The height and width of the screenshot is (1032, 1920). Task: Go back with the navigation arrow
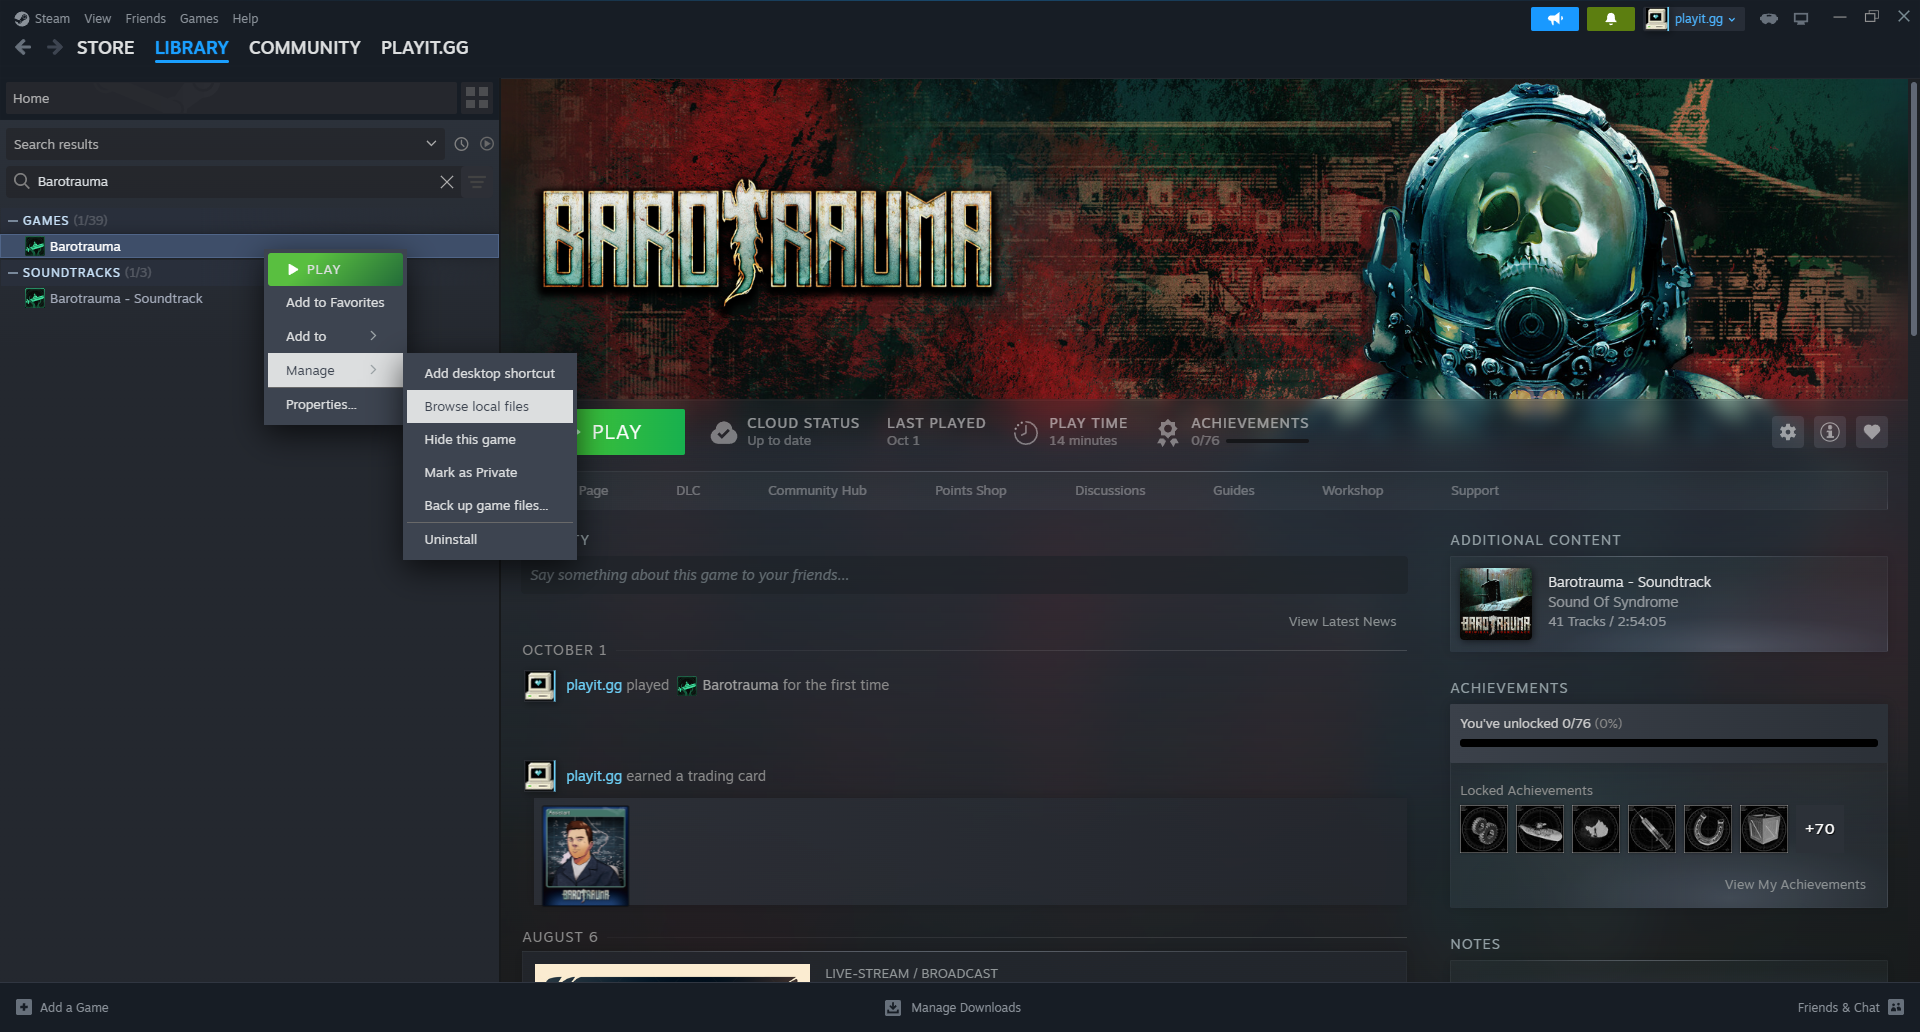tap(23, 47)
